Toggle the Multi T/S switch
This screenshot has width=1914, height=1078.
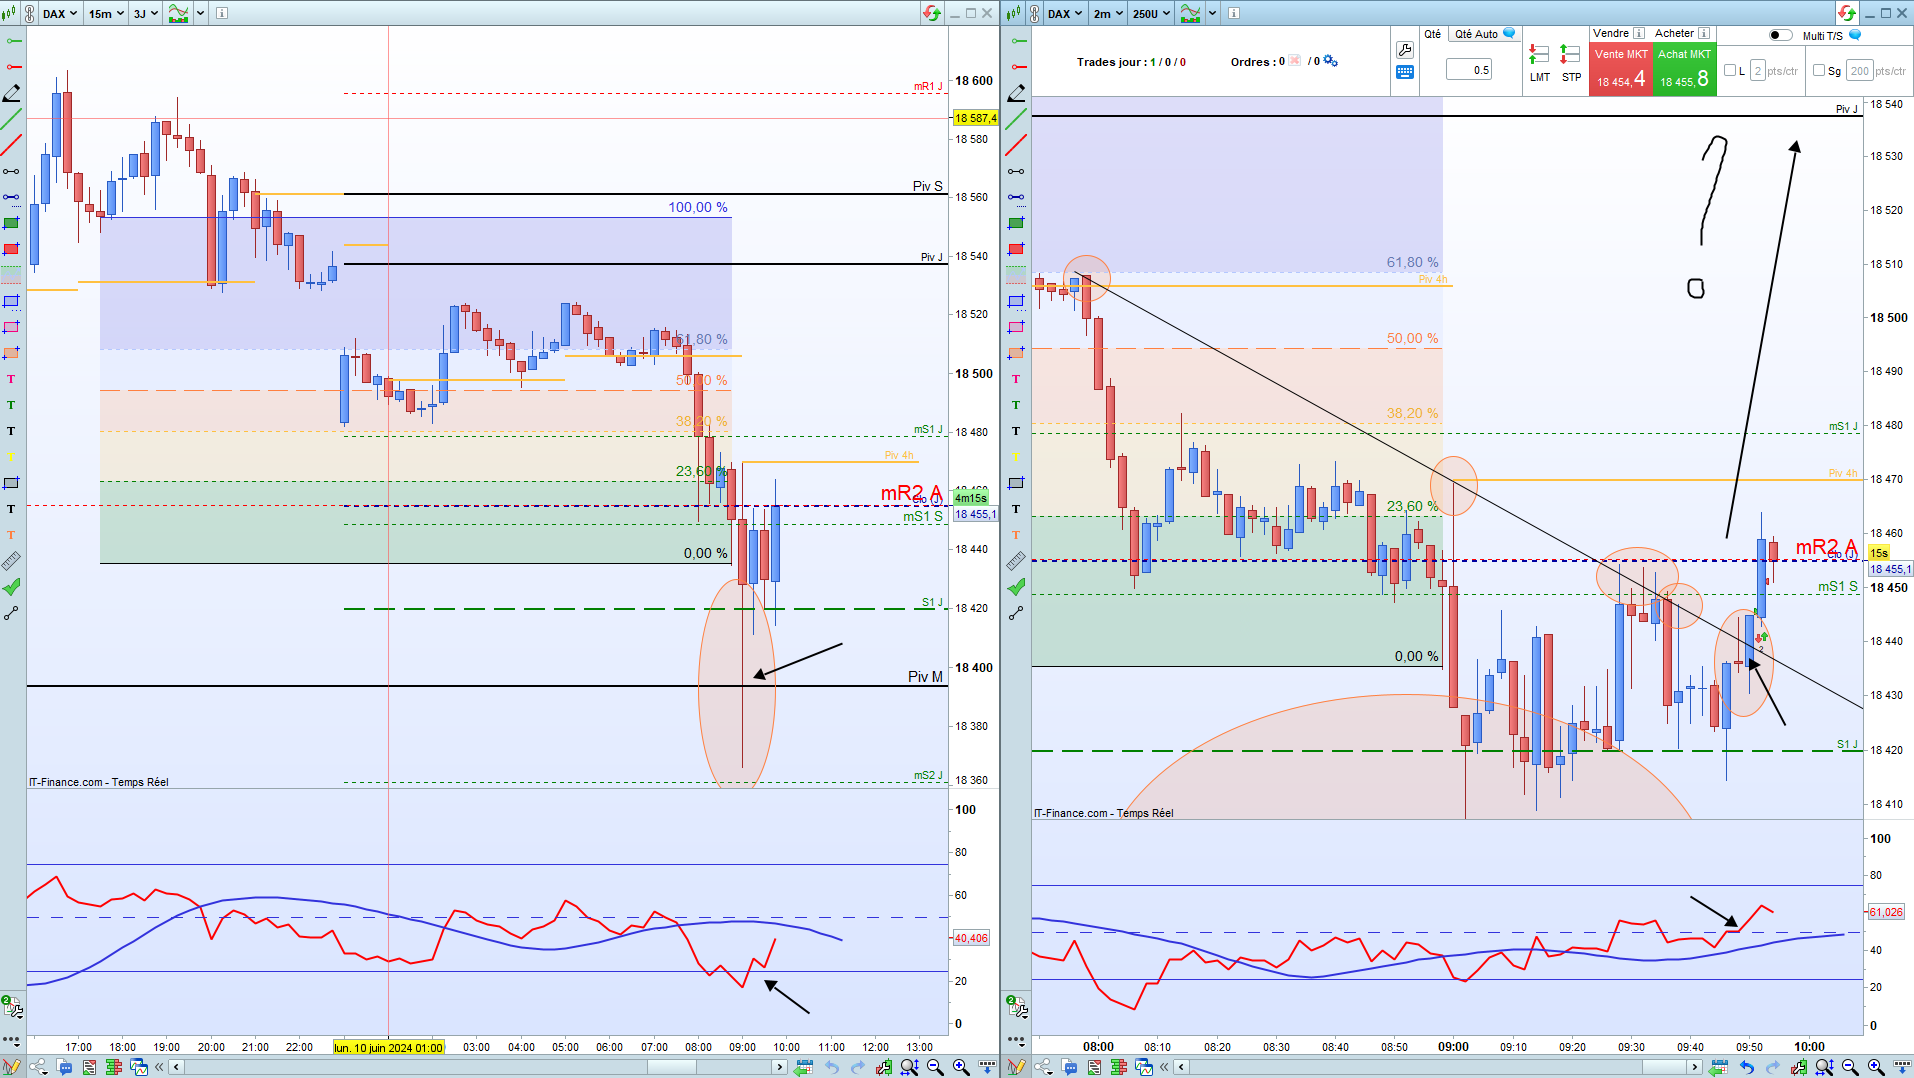1781,35
